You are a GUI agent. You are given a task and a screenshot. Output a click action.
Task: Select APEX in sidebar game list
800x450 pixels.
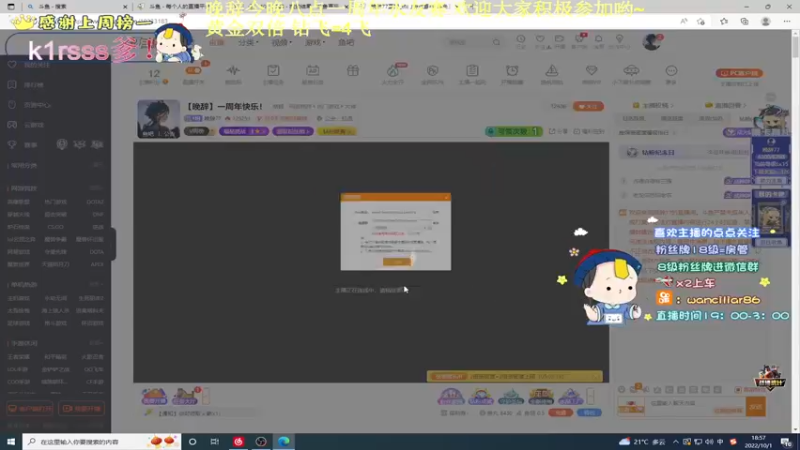coord(97,264)
